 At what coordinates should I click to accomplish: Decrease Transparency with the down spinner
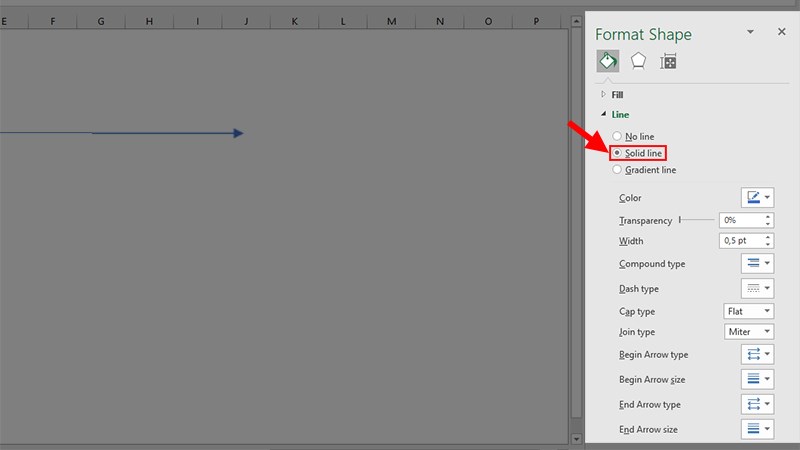pyautogui.click(x=768, y=223)
